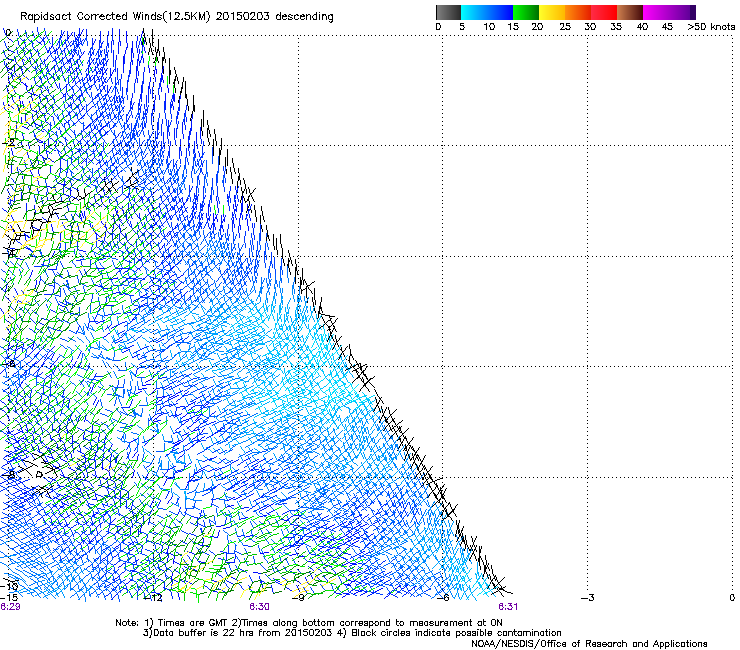Click the longitude label '-9'
Viewport: 740px width, 650px height.
(298, 598)
